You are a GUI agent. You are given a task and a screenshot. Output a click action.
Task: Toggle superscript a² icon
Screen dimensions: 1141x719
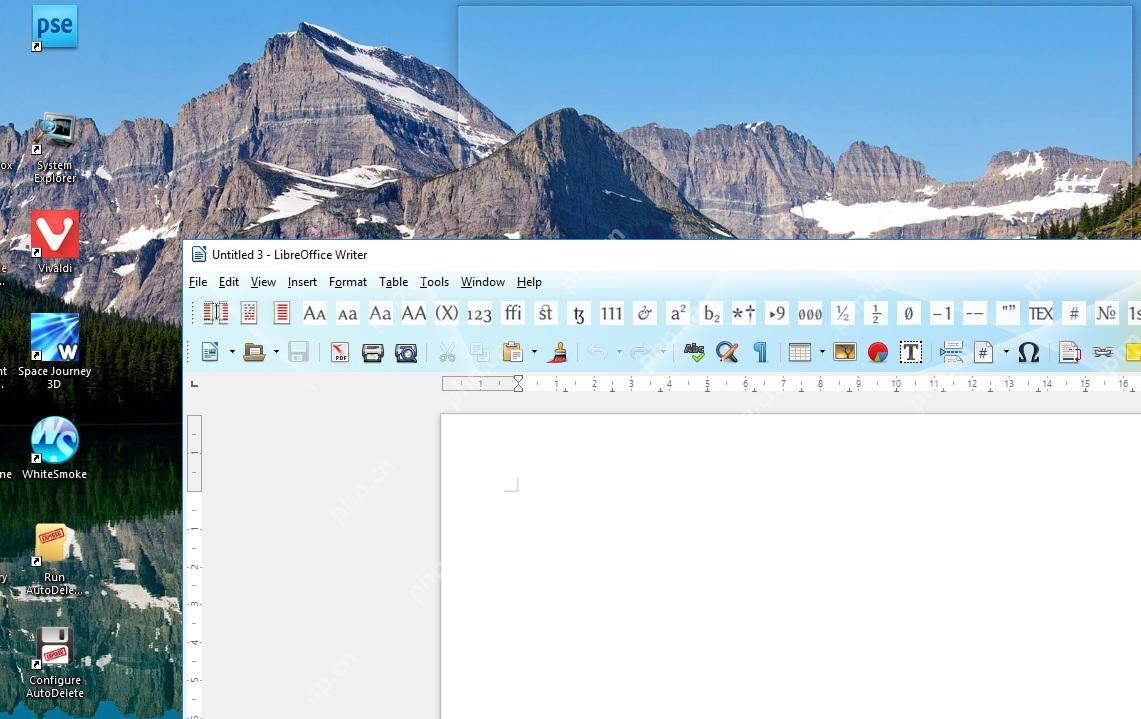click(x=678, y=313)
